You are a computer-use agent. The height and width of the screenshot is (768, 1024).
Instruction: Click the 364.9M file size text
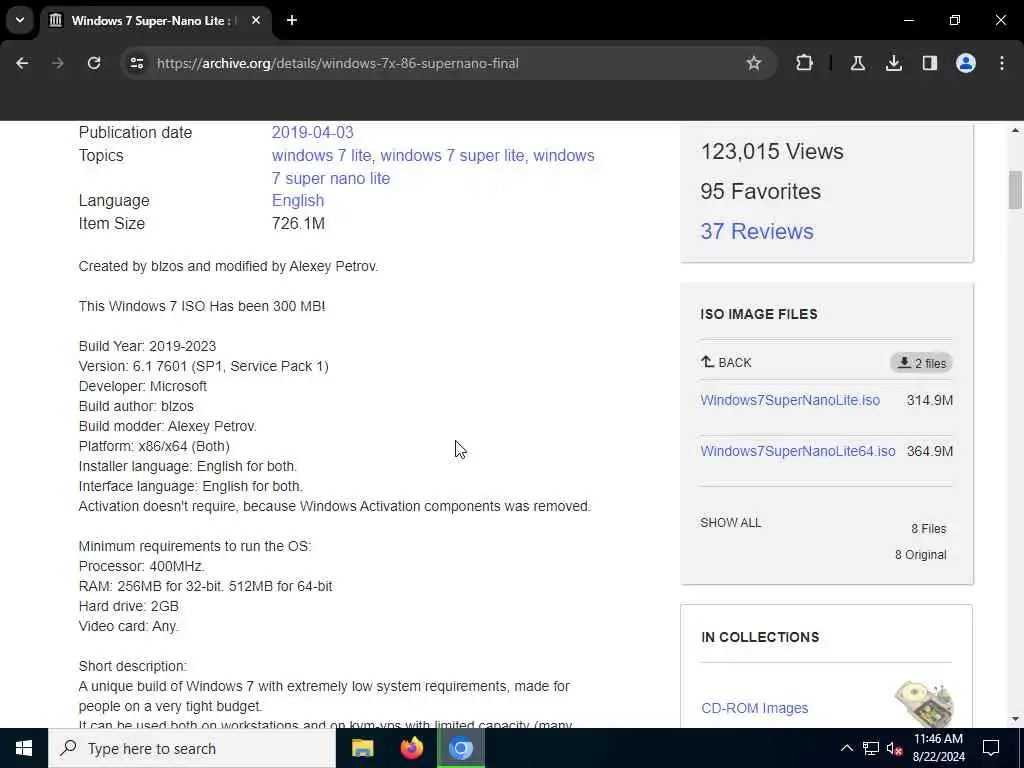coord(929,451)
